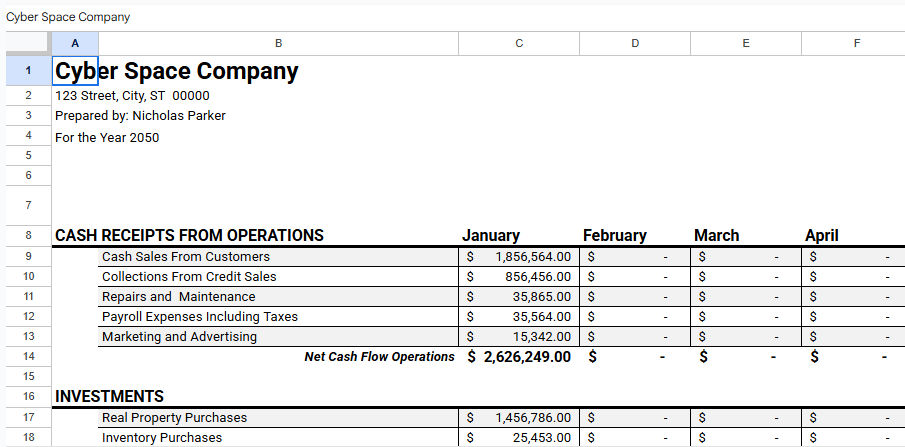Click the select-all corner box
The height and width of the screenshot is (447, 905).
(x=27, y=43)
